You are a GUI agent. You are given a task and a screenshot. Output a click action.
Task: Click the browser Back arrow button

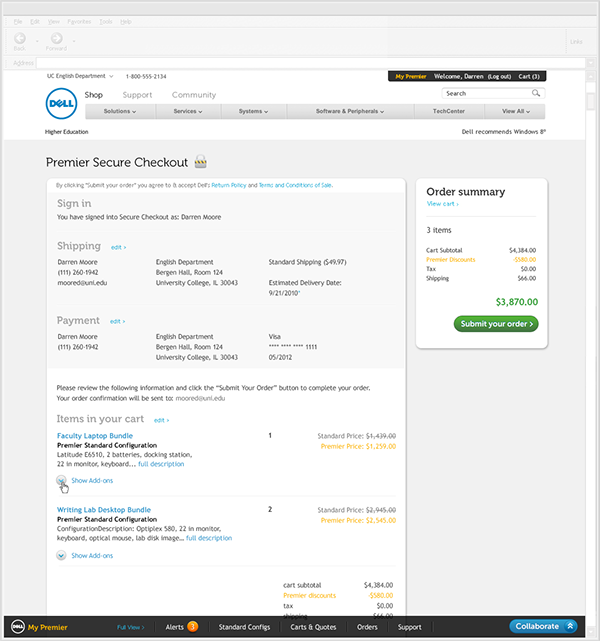coord(20,38)
